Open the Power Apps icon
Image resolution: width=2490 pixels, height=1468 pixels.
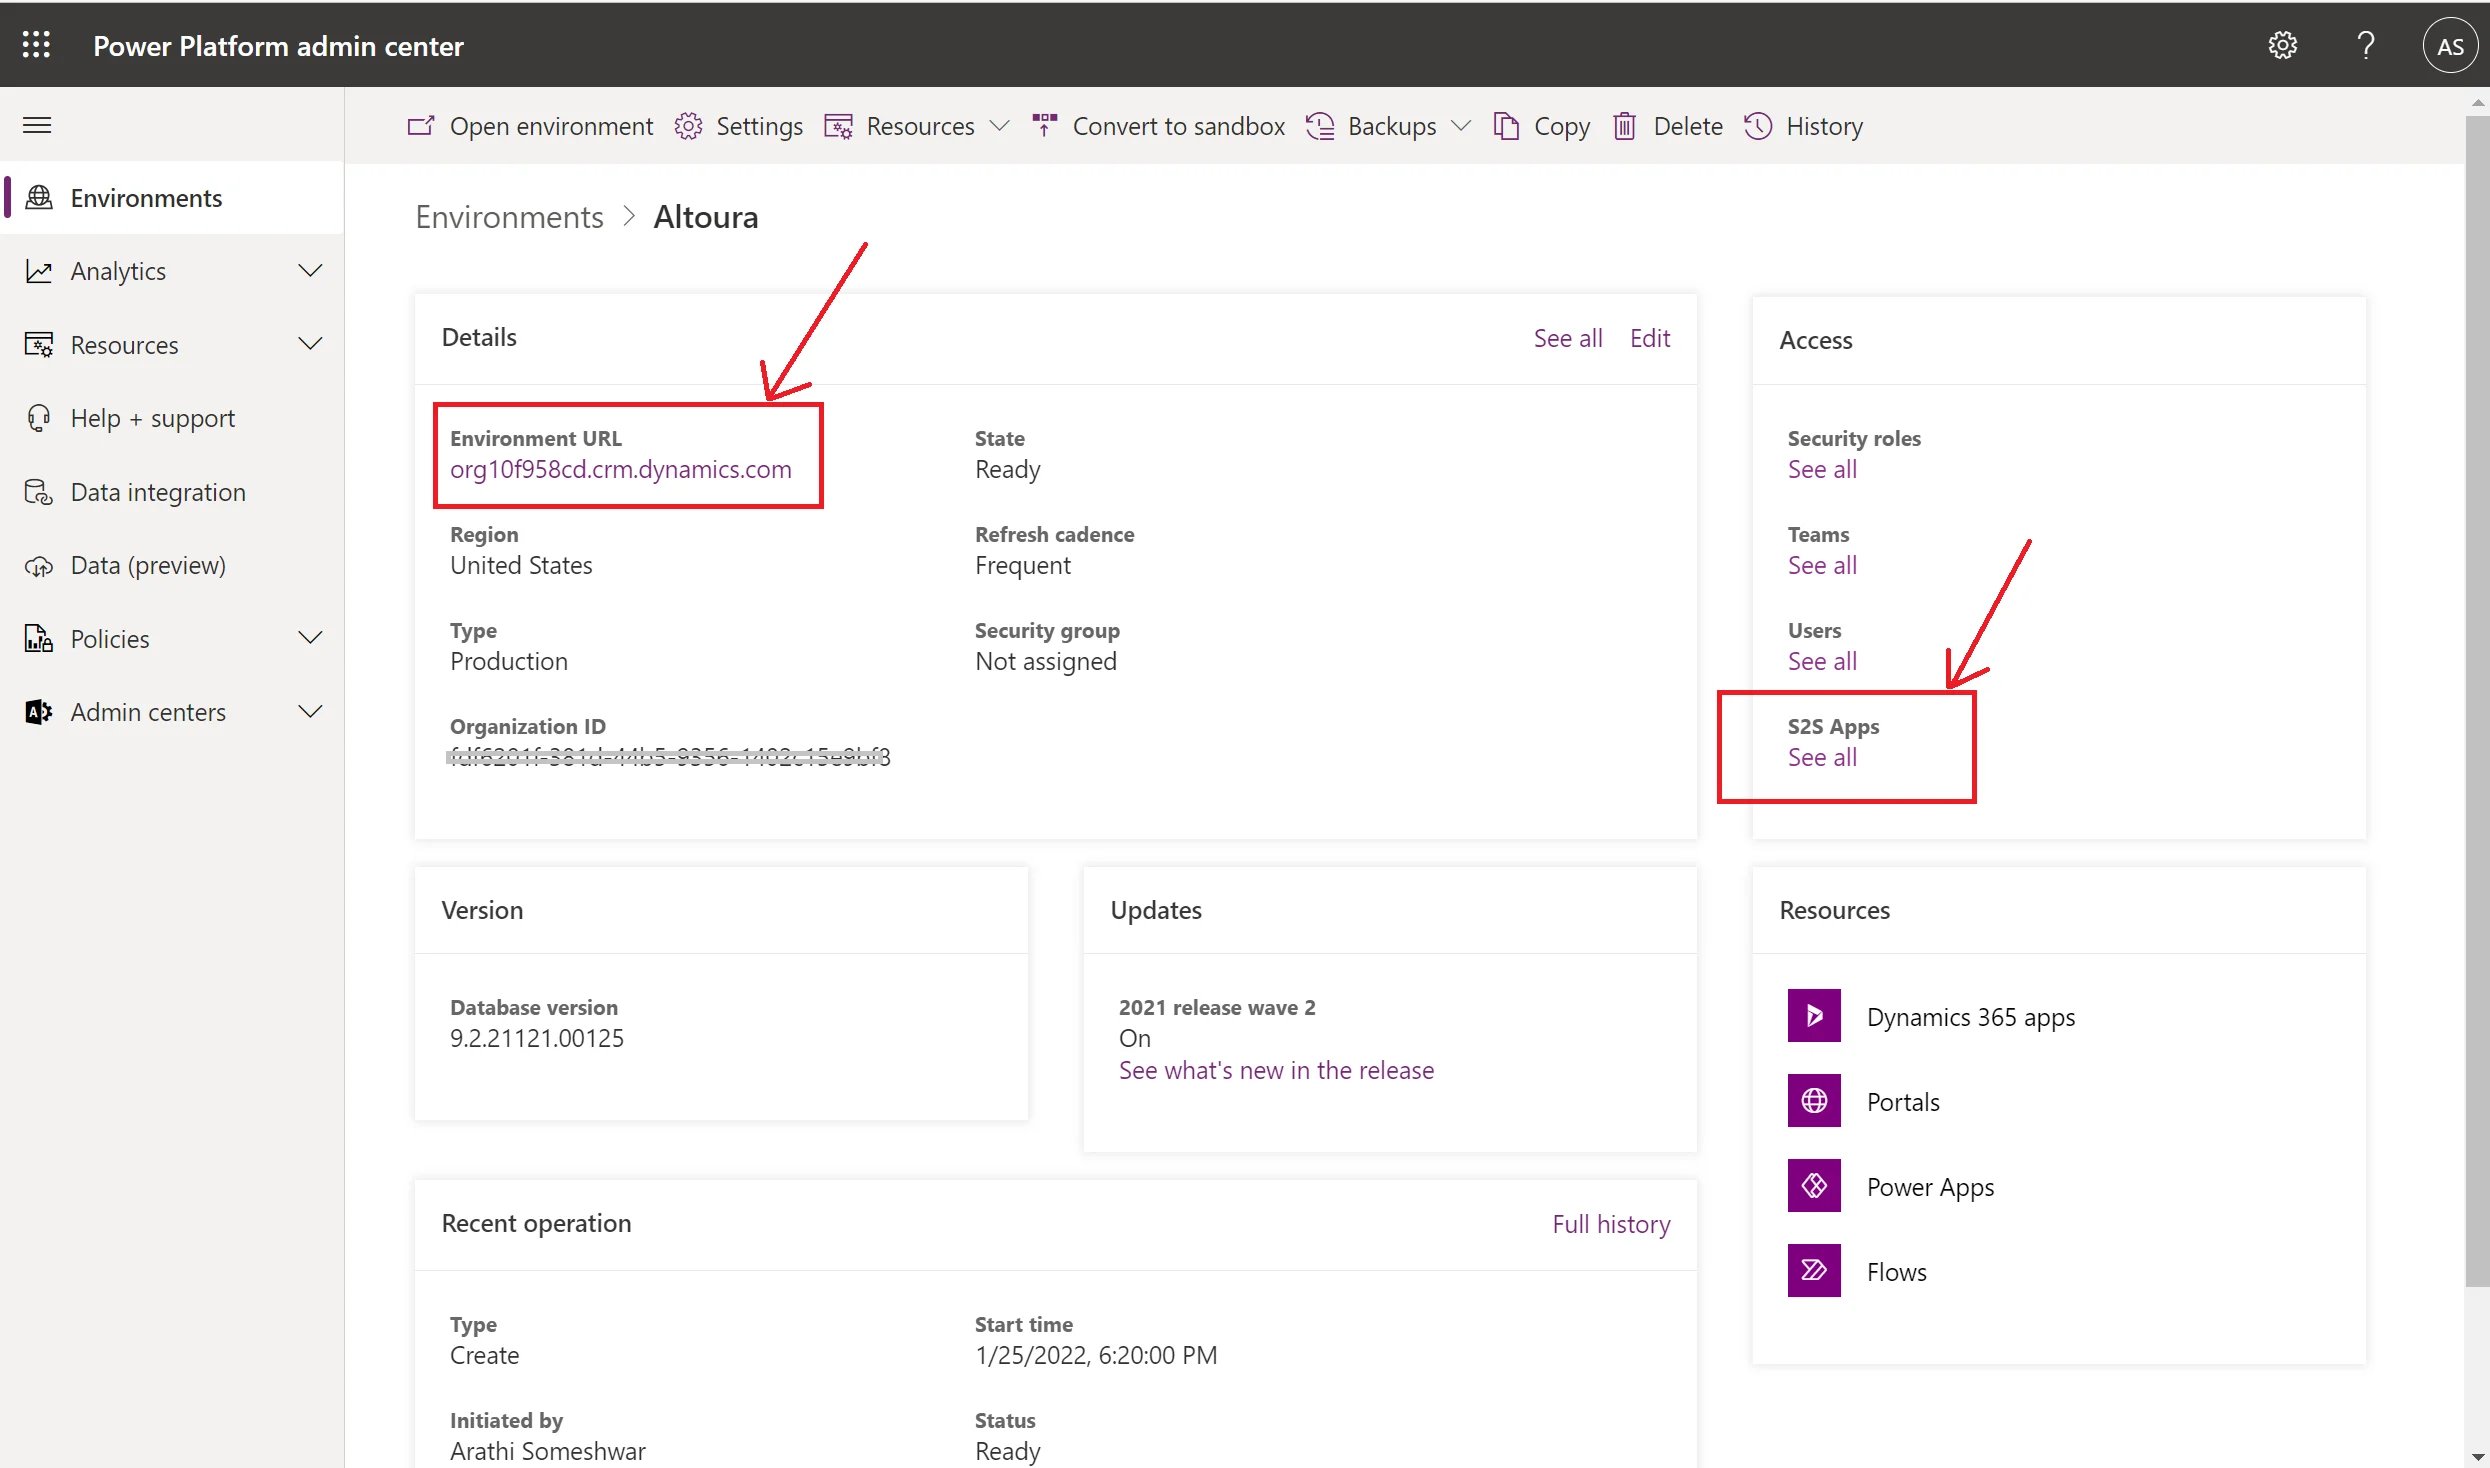[1814, 1186]
